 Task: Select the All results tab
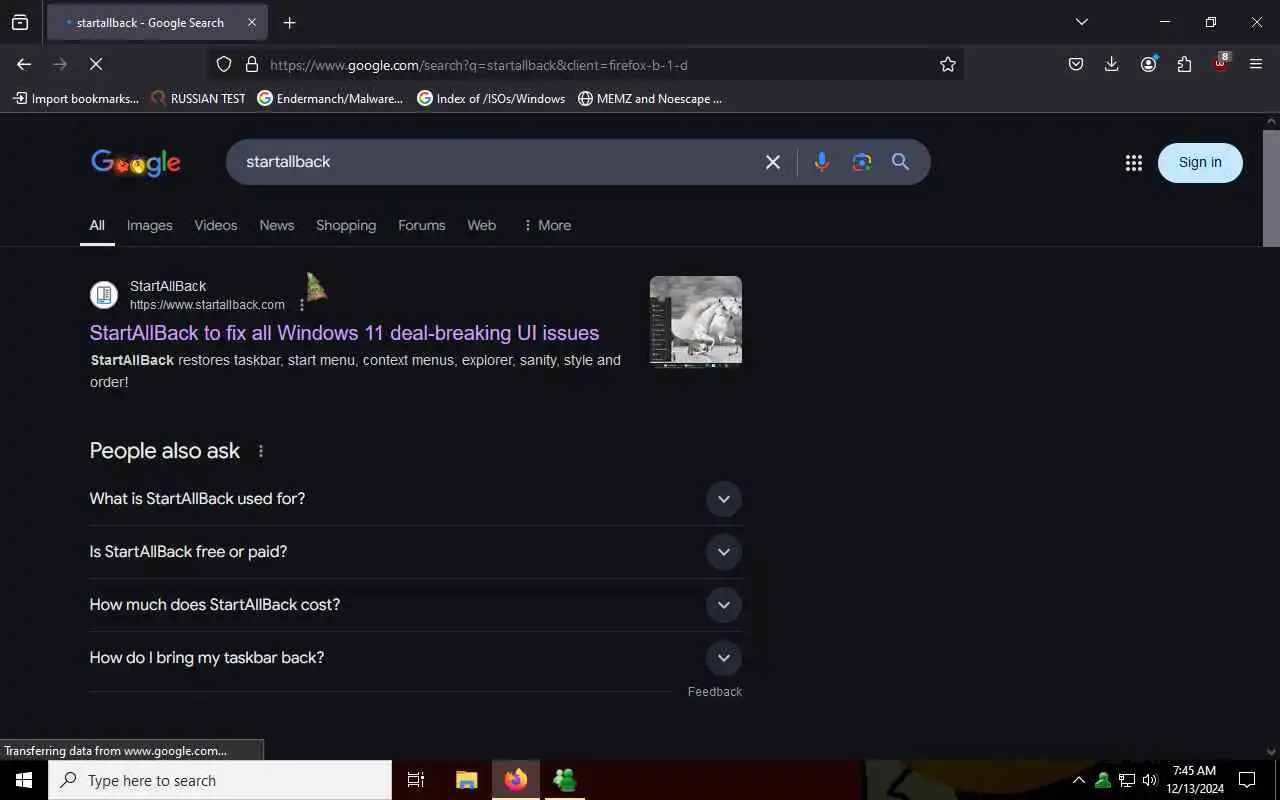pos(97,225)
